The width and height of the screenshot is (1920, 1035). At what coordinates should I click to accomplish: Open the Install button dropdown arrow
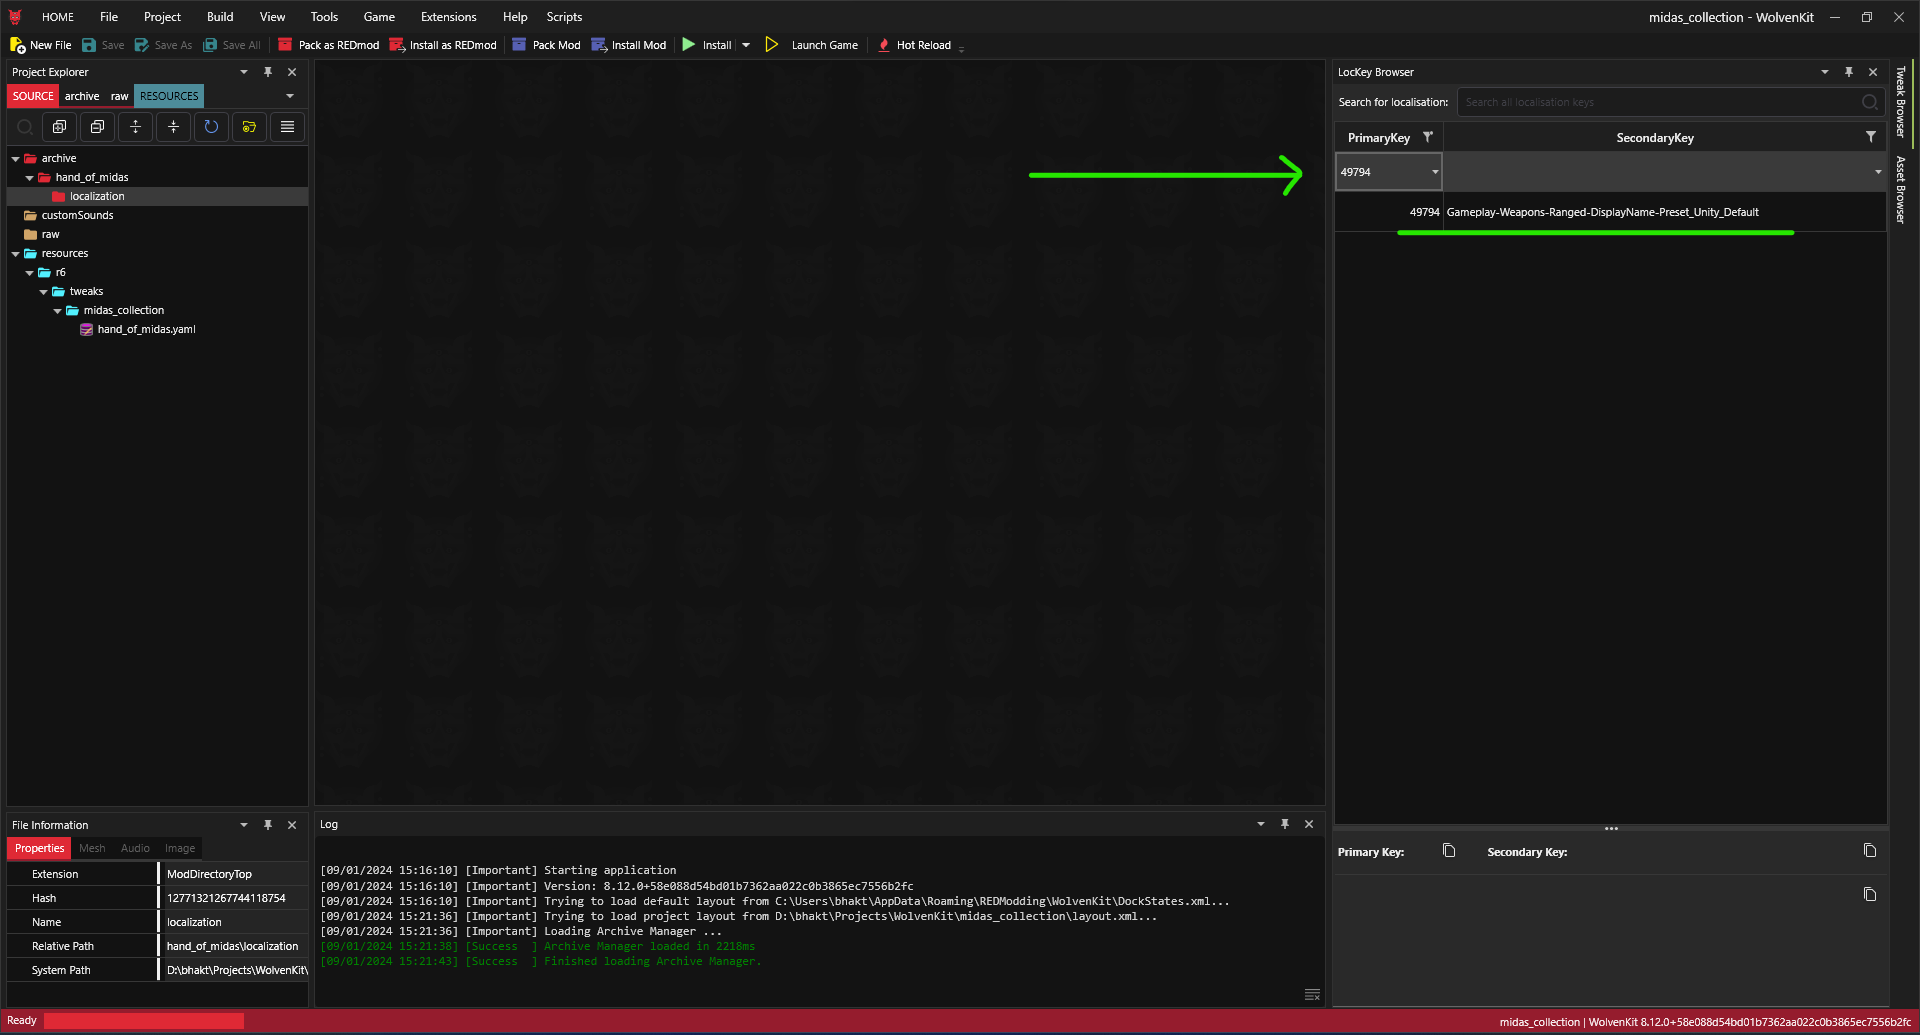pos(746,45)
